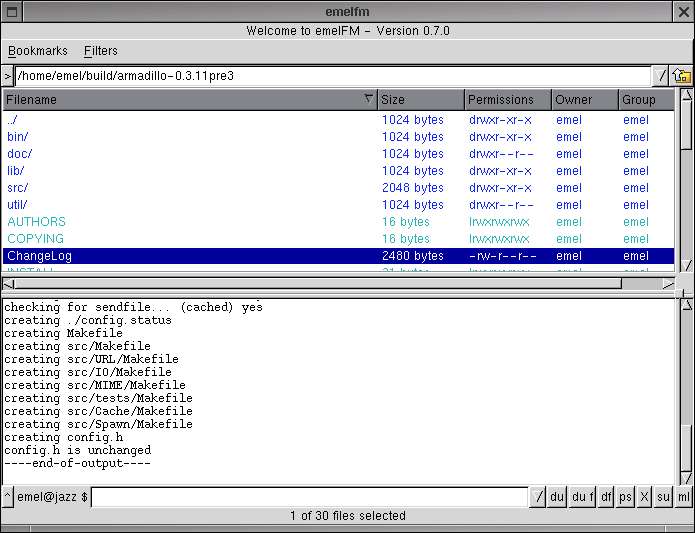Select the COPYING file link
695x533 pixels.
click(x=35, y=239)
